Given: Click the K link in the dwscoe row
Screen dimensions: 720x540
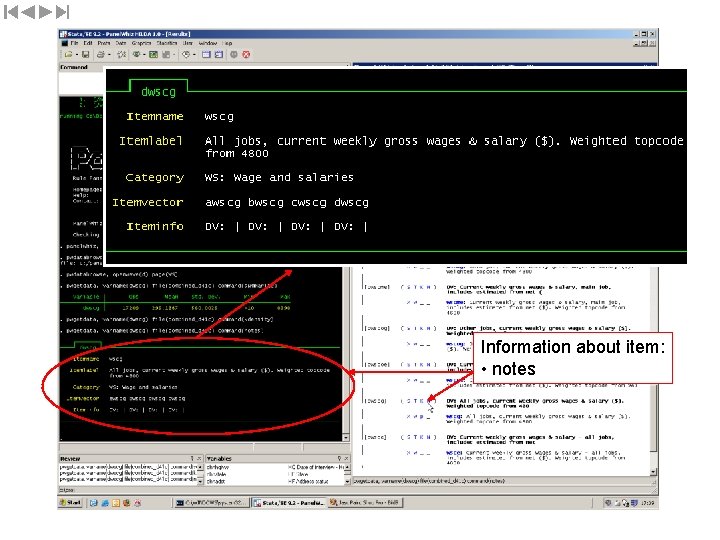Looking at the screenshot, I should 422,365.
